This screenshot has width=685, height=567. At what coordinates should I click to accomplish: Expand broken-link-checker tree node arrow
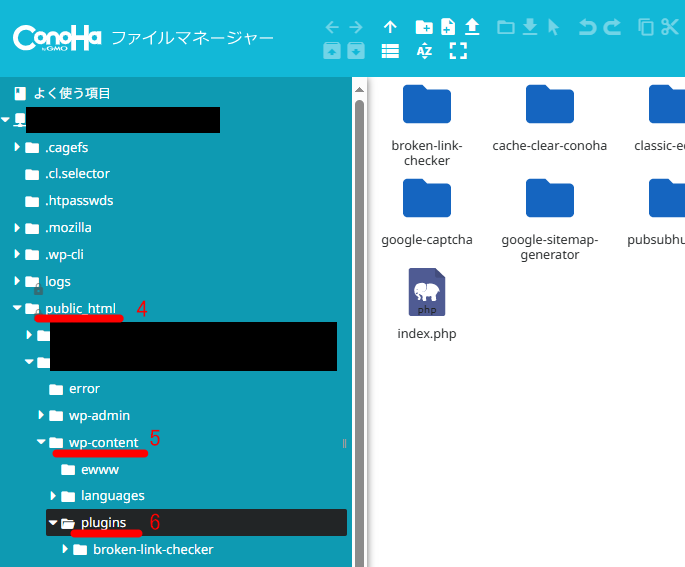(x=65, y=549)
